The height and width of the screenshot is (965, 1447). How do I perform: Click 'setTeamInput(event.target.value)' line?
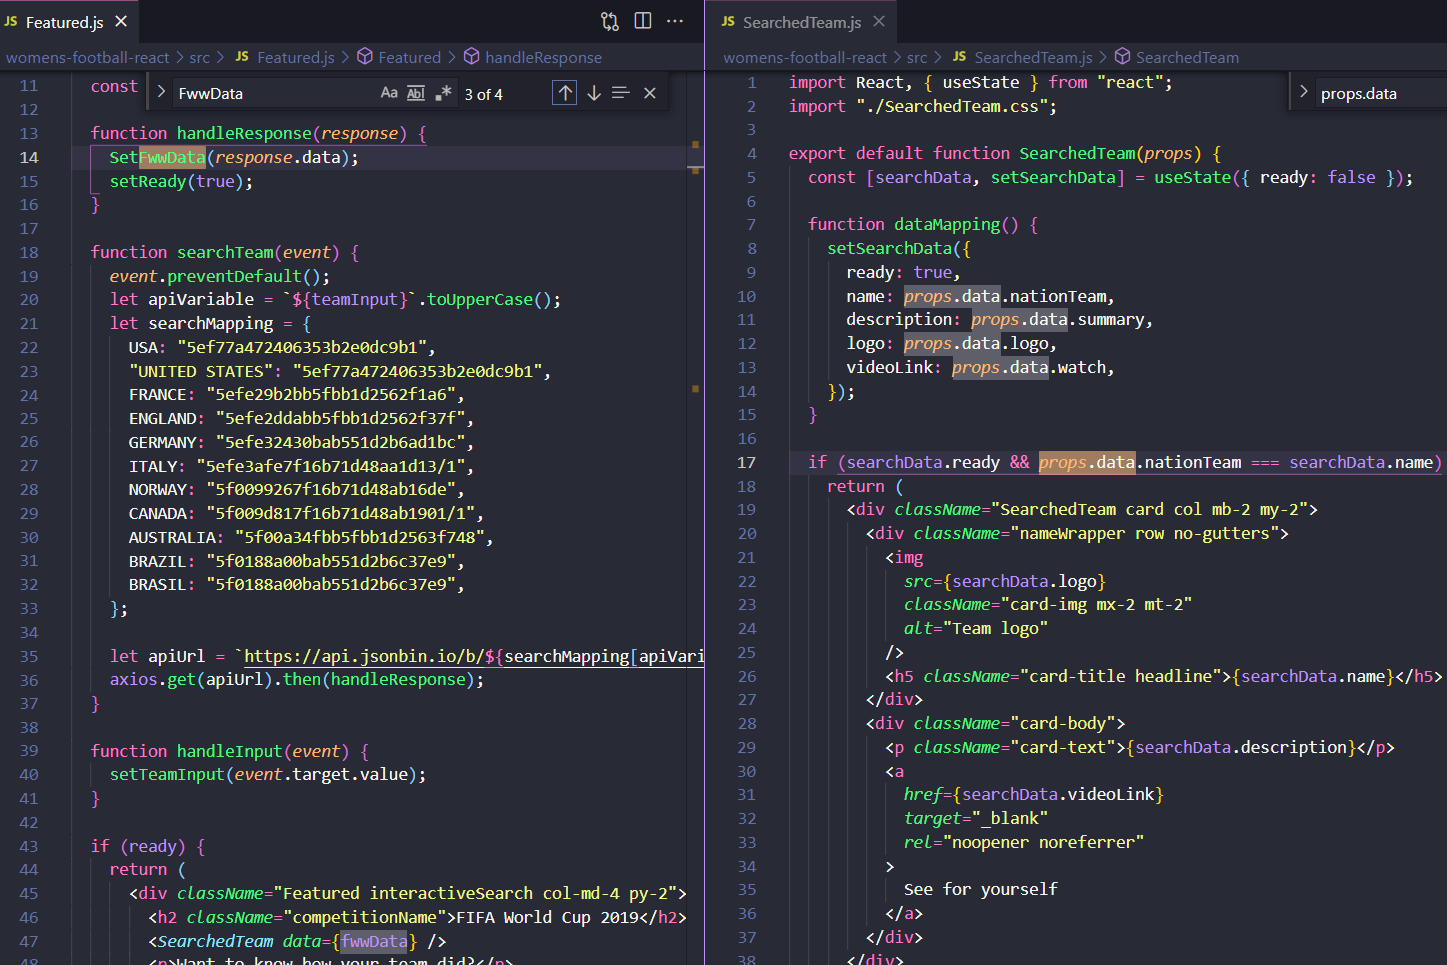click(x=268, y=774)
